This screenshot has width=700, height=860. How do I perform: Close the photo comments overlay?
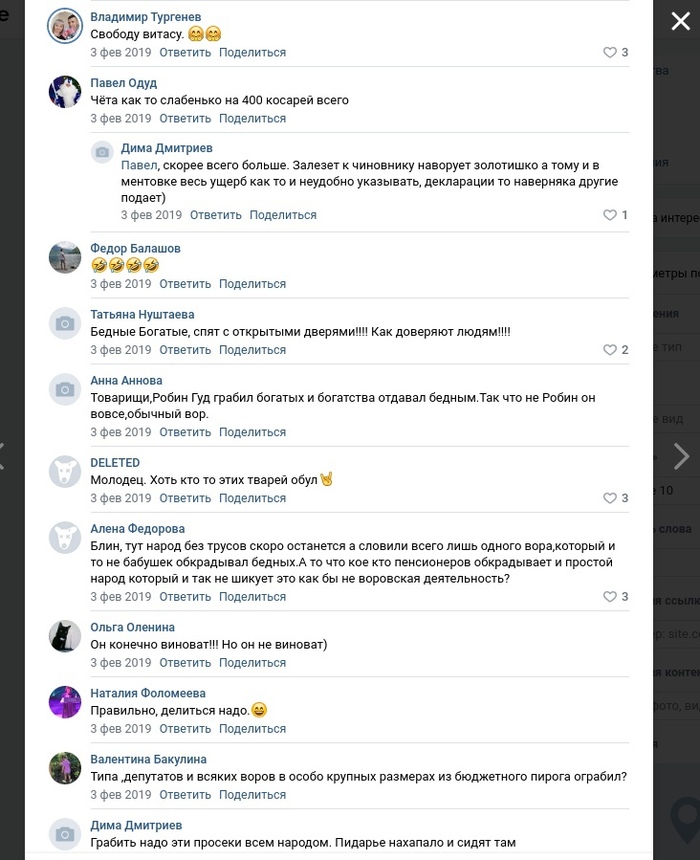click(x=680, y=21)
